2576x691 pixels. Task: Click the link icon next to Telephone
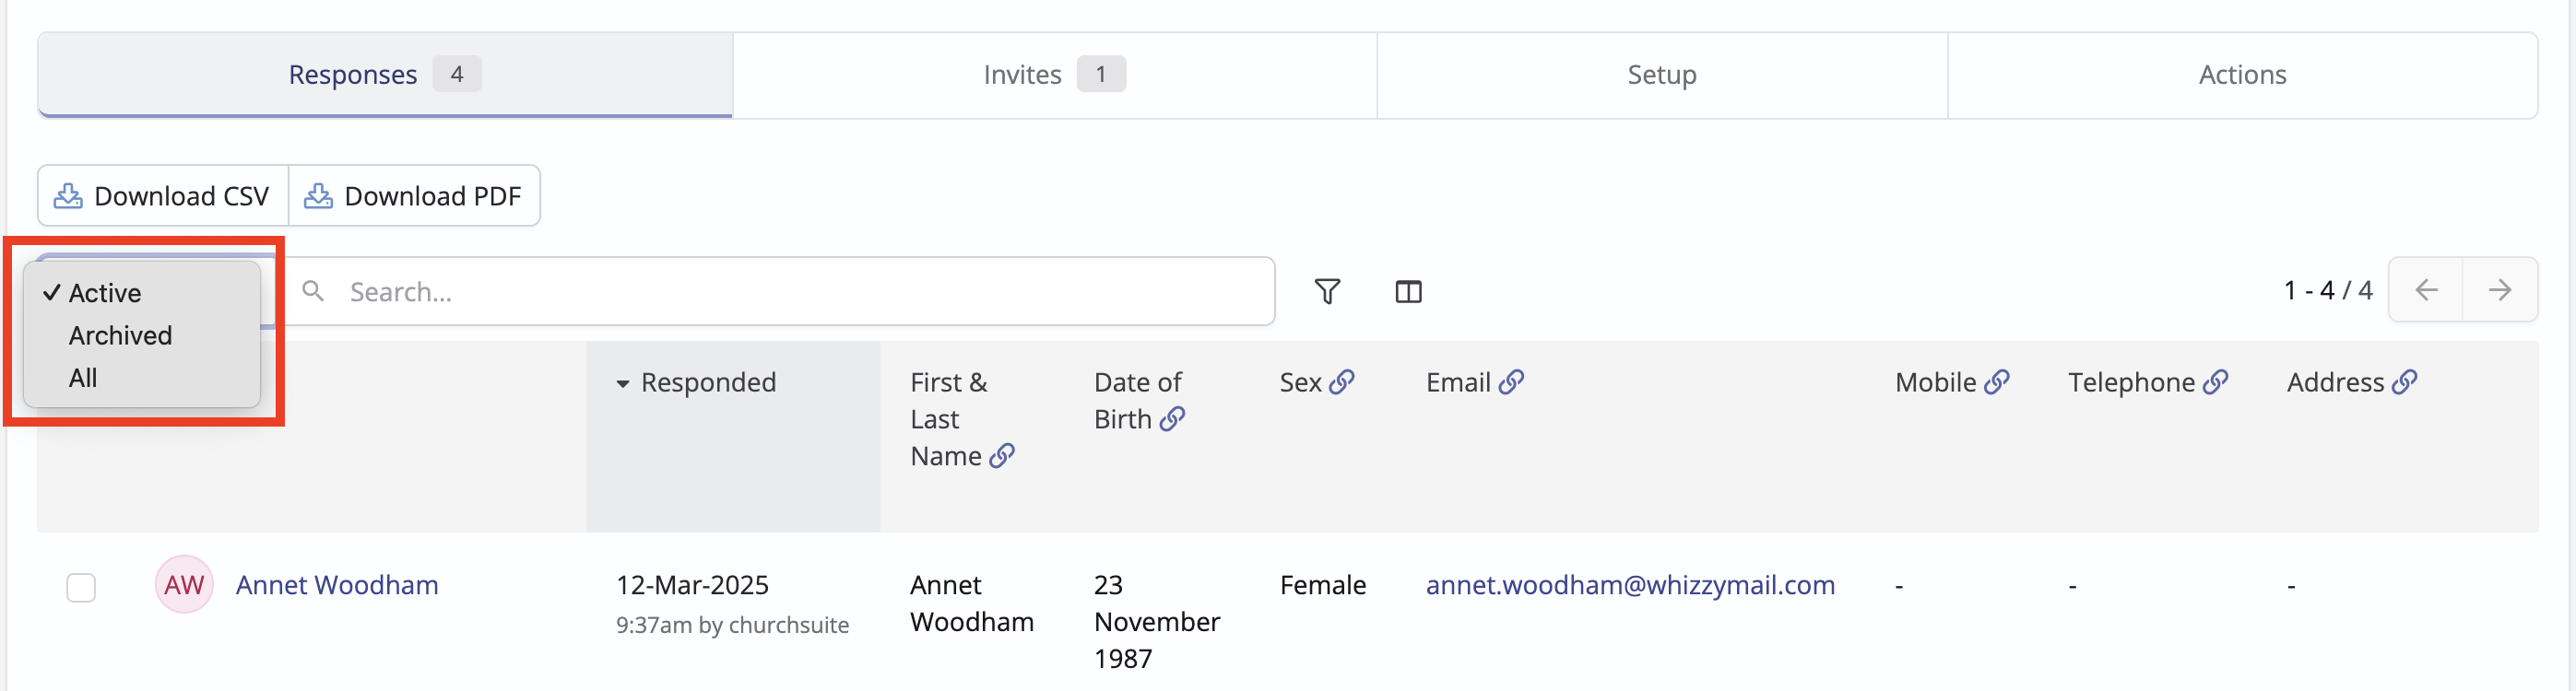pyautogui.click(x=2216, y=382)
